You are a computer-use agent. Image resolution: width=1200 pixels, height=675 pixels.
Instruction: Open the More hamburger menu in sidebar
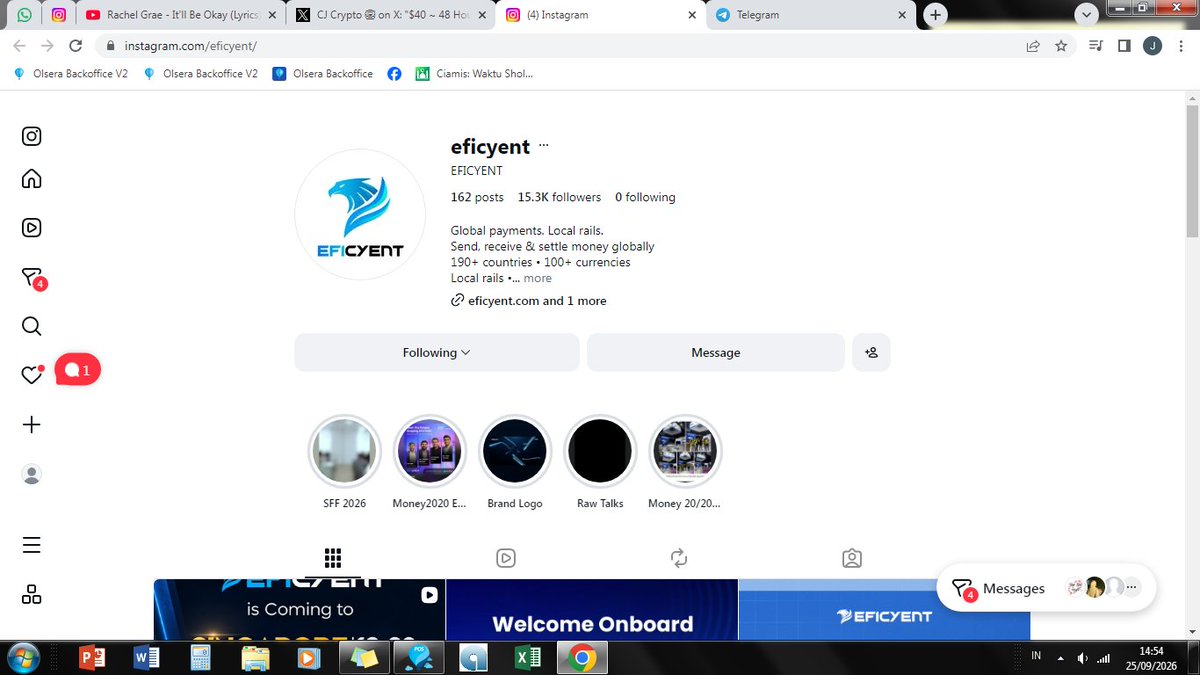tap(31, 545)
